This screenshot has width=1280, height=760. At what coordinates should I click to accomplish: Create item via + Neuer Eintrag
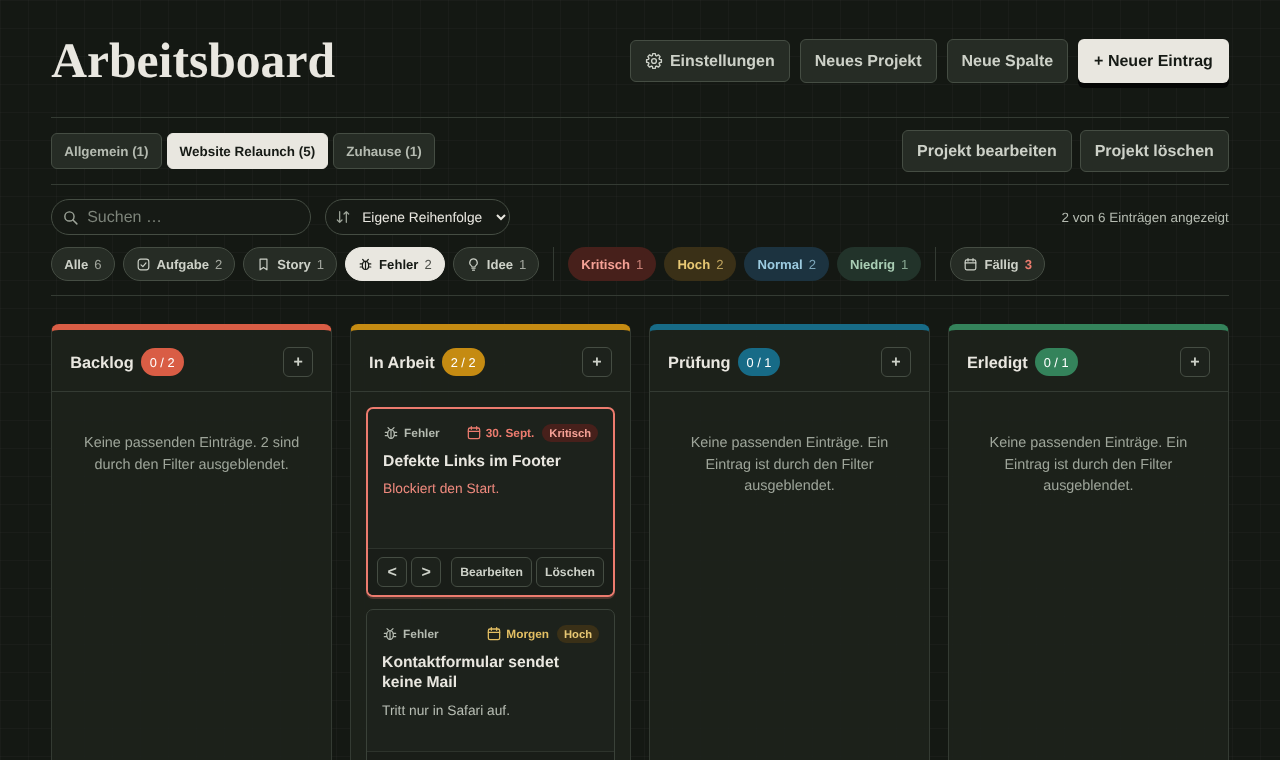pos(1153,61)
